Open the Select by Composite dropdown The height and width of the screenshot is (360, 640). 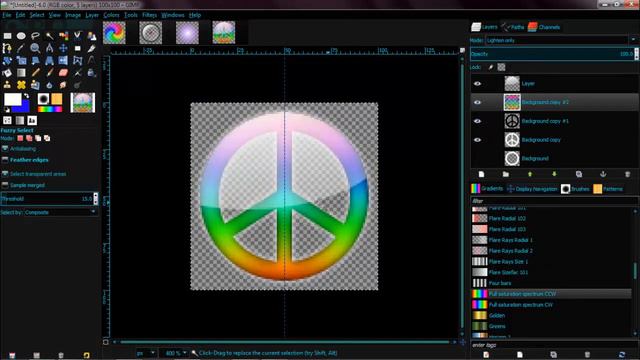[60, 212]
